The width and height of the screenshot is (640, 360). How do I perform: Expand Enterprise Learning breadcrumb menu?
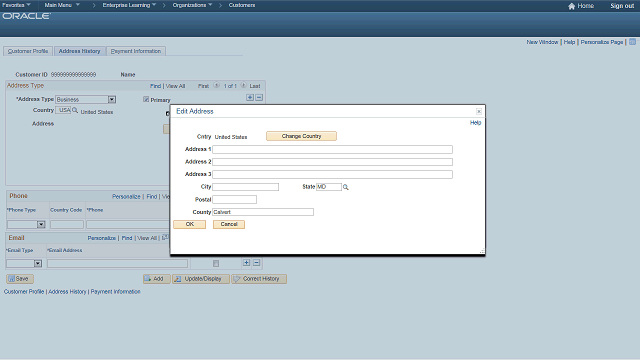tap(129, 5)
